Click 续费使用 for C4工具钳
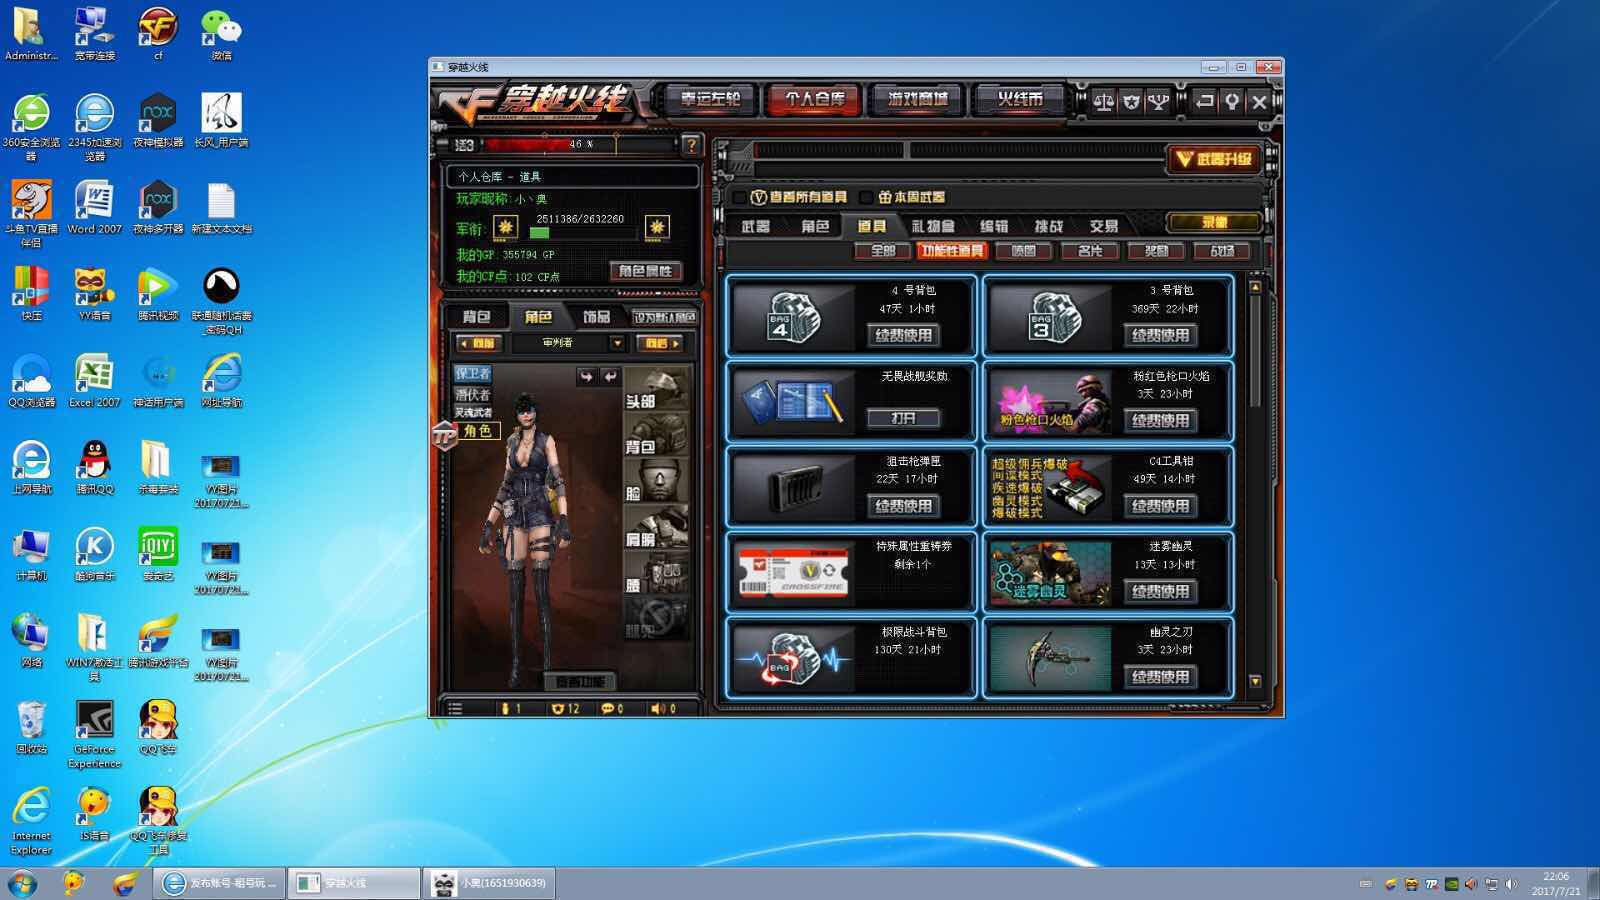This screenshot has width=1600, height=900. point(1160,506)
